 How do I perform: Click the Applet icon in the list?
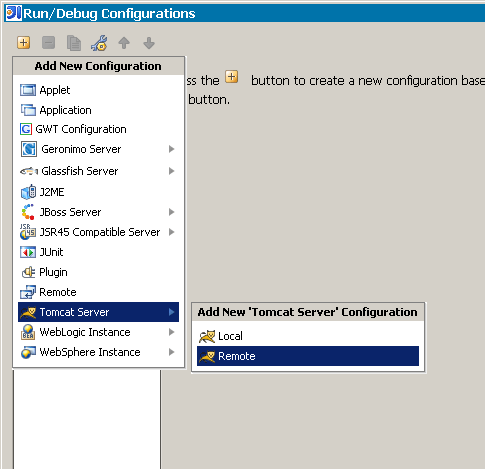28,90
